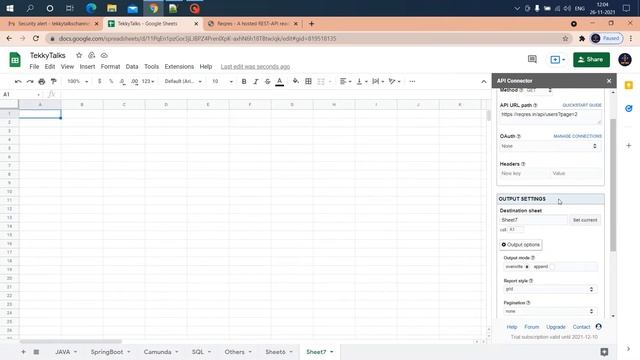The width and height of the screenshot is (640, 360).
Task: Toggle strikethrough formatting
Action: tap(267, 82)
